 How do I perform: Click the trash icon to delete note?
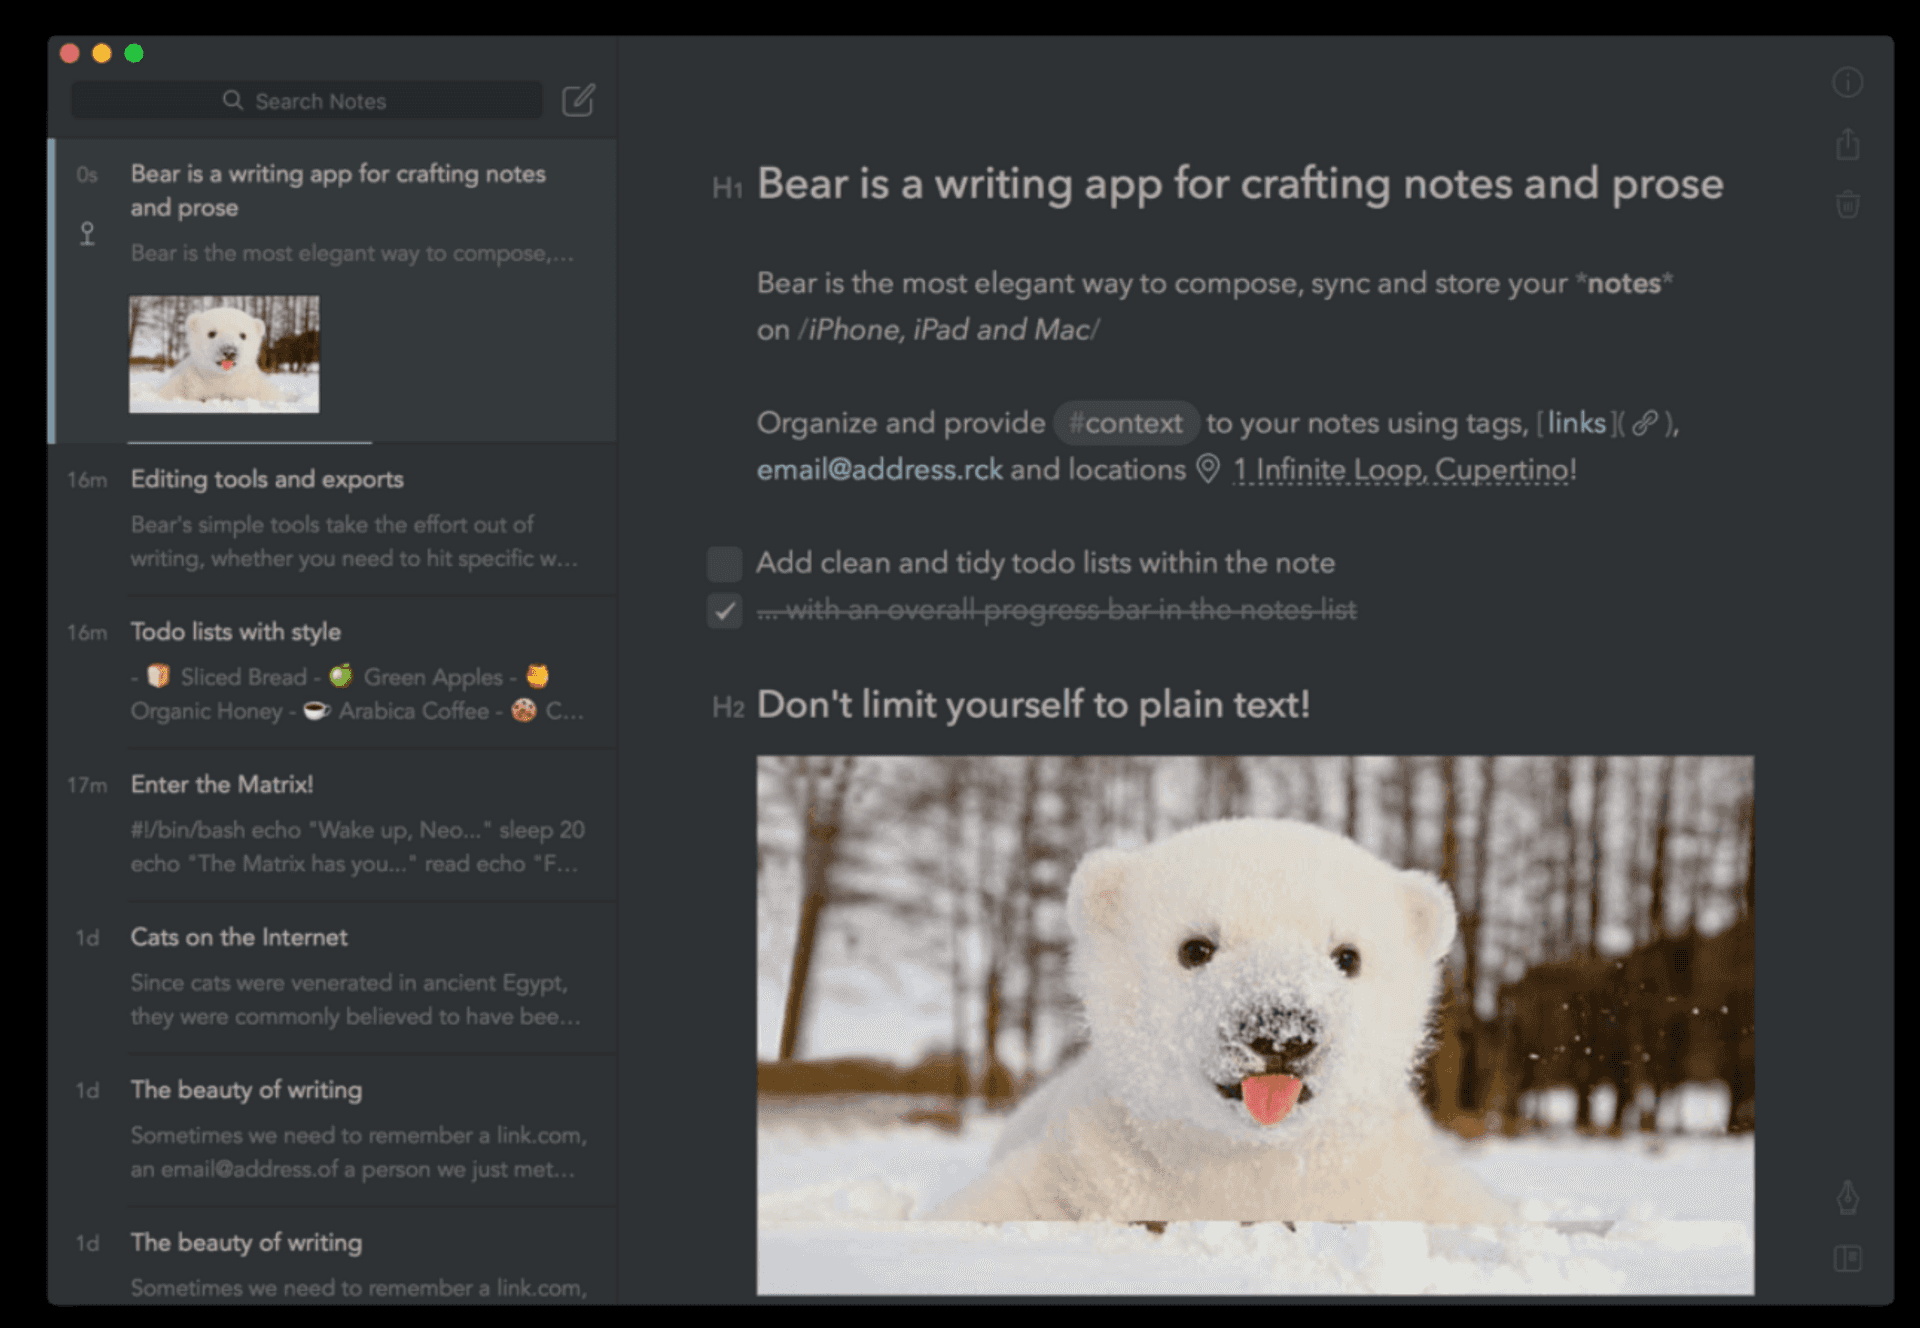pyautogui.click(x=1847, y=204)
